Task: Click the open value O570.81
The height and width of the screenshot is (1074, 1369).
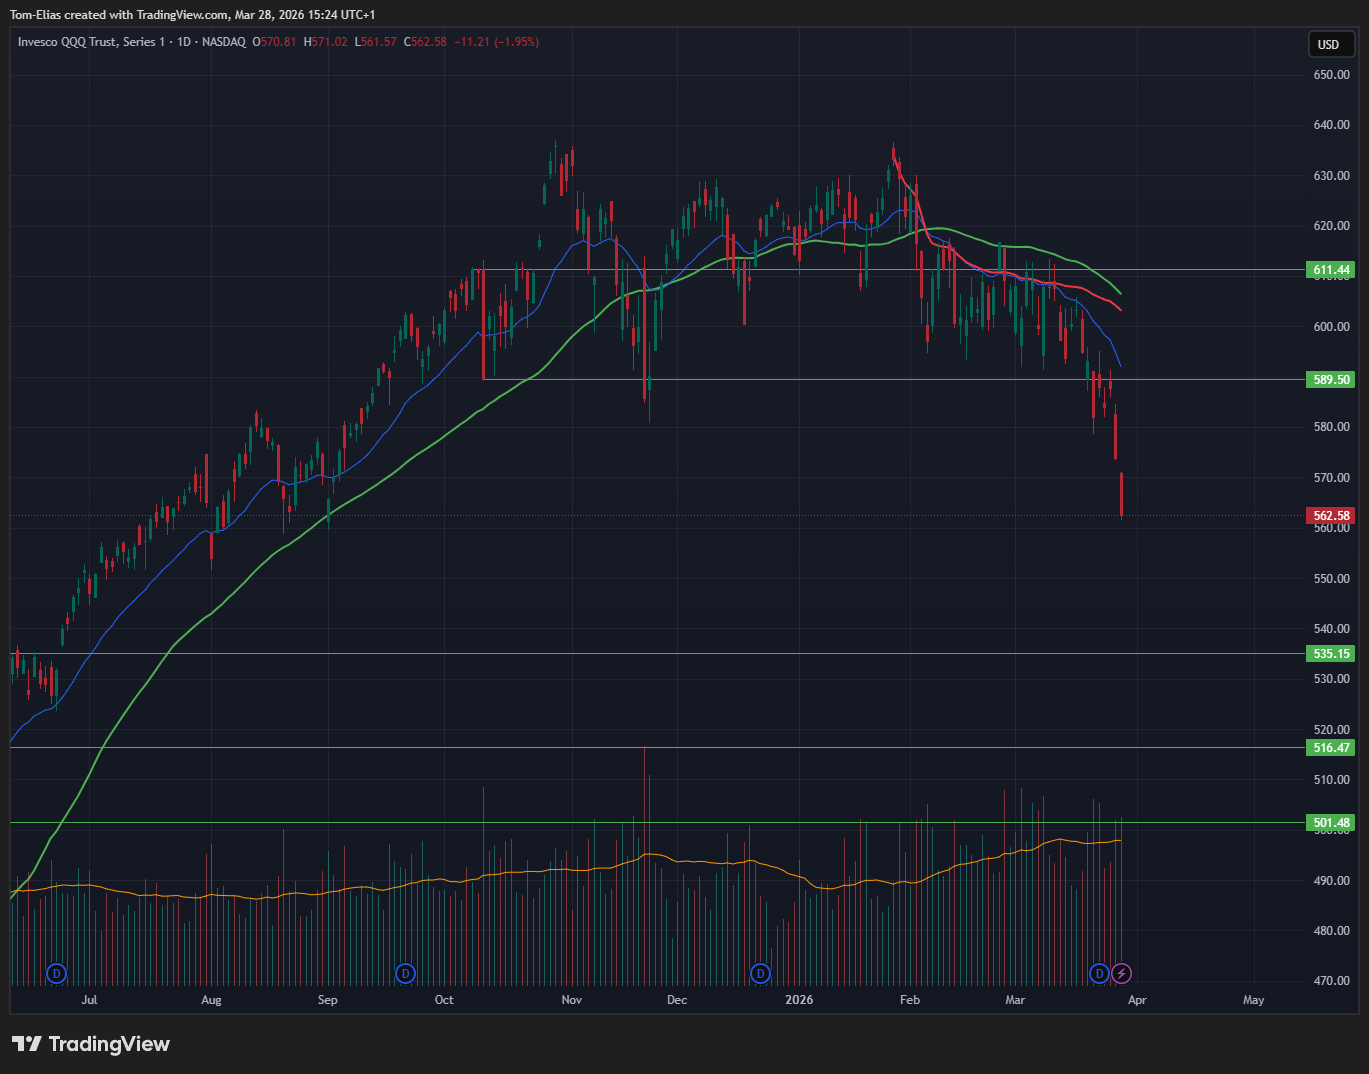Action: tap(274, 42)
